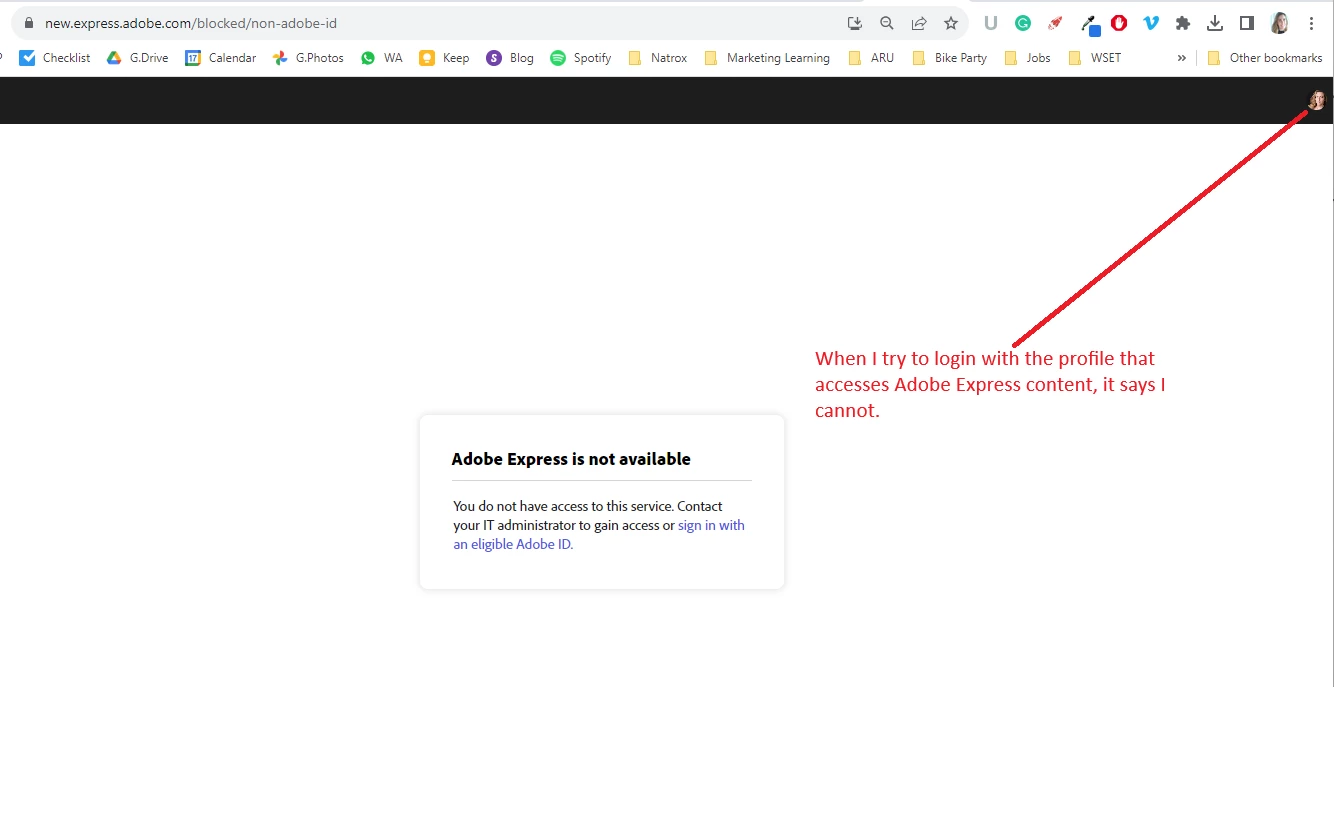Open the Checklist bookmark
Screen dimensions: 1334x833
55,58
